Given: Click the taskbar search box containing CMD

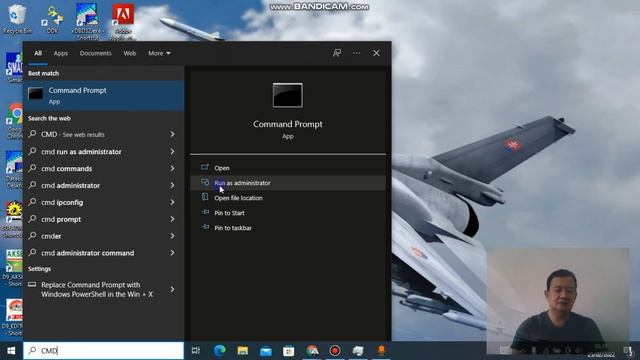Looking at the screenshot, I should pyautogui.click(x=104, y=351).
